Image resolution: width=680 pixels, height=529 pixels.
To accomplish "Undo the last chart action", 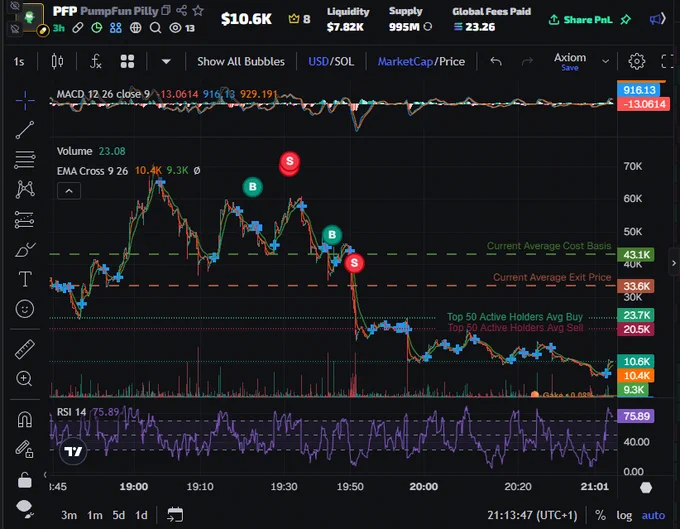I will coord(496,62).
